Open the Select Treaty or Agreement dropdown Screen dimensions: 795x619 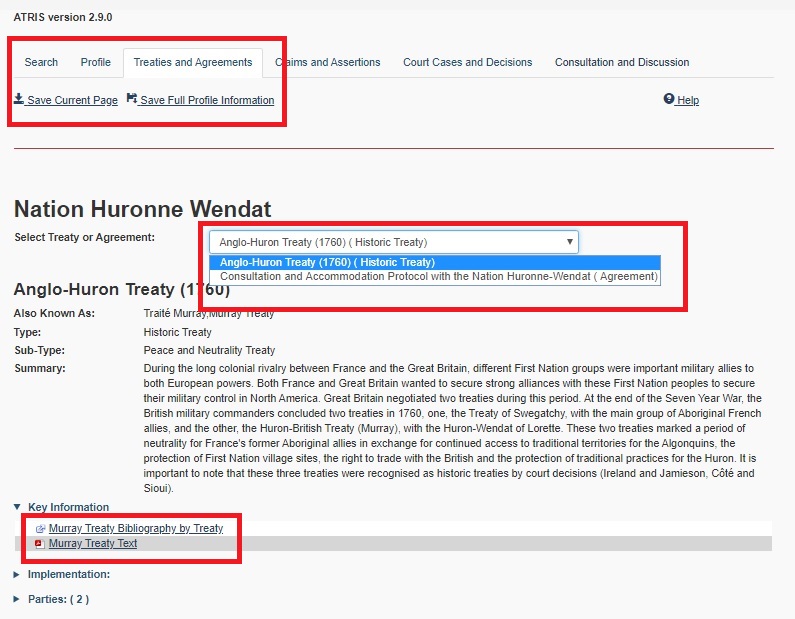pos(393,242)
